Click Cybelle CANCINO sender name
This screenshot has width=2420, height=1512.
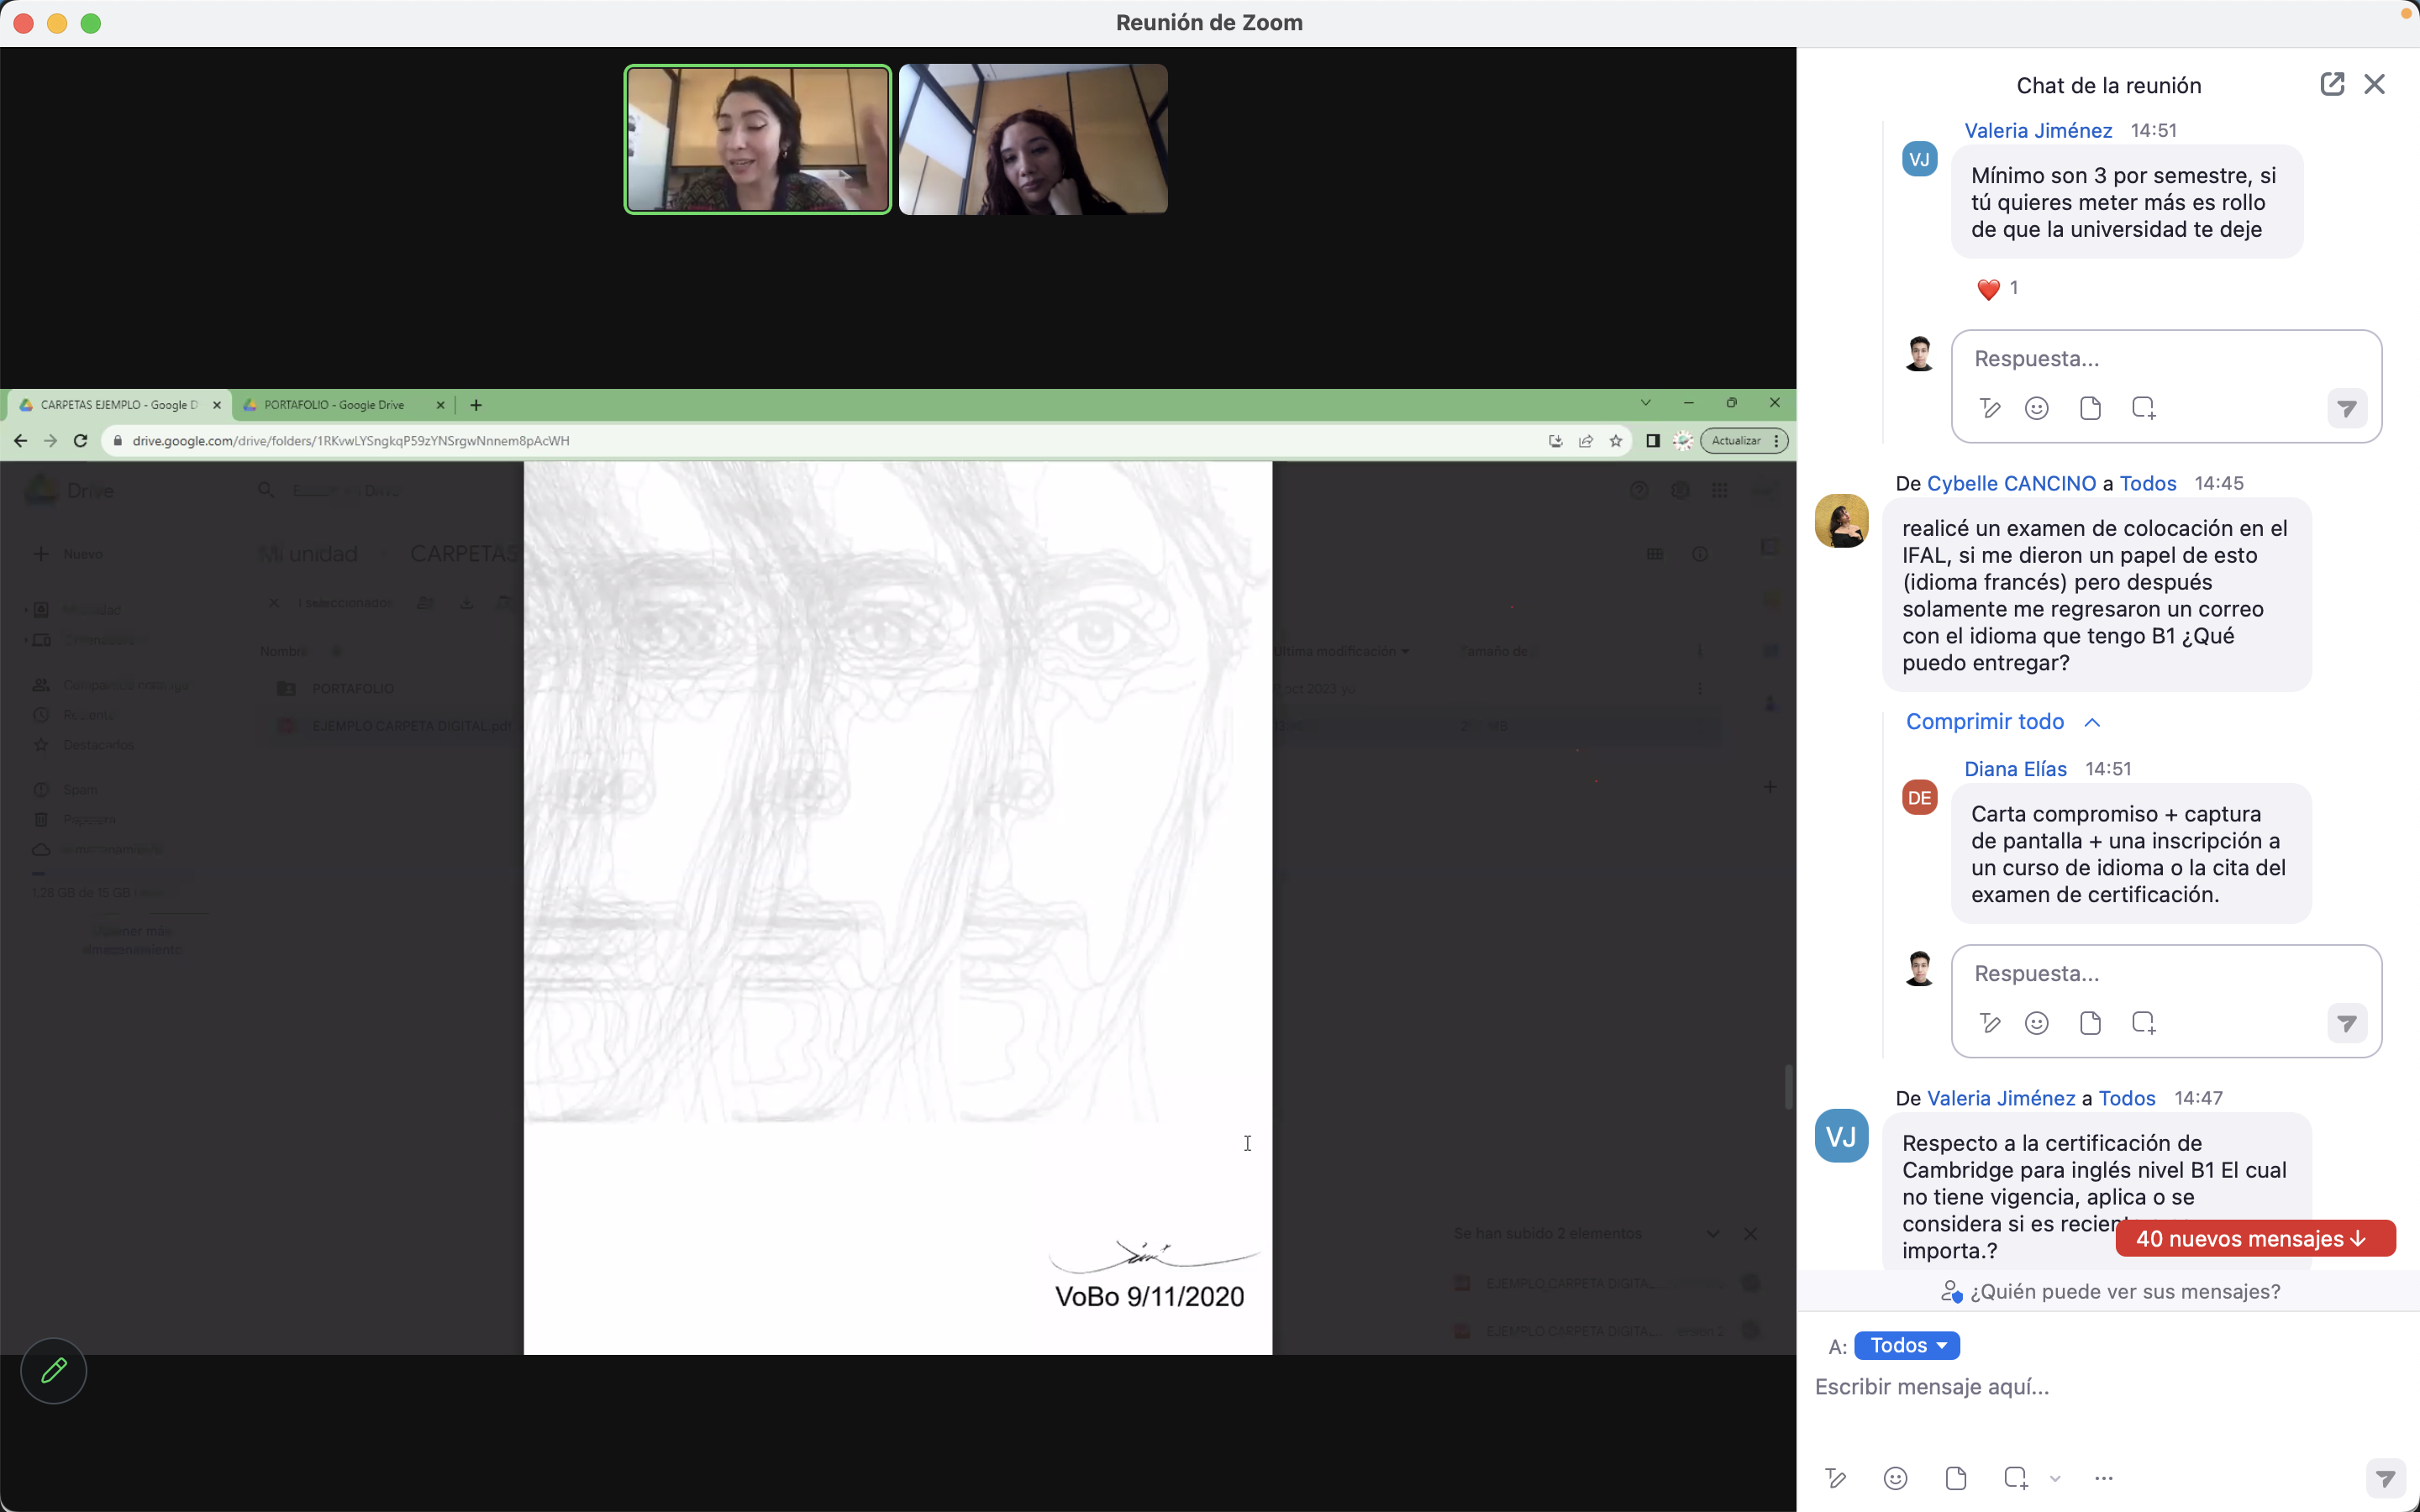coord(2010,483)
